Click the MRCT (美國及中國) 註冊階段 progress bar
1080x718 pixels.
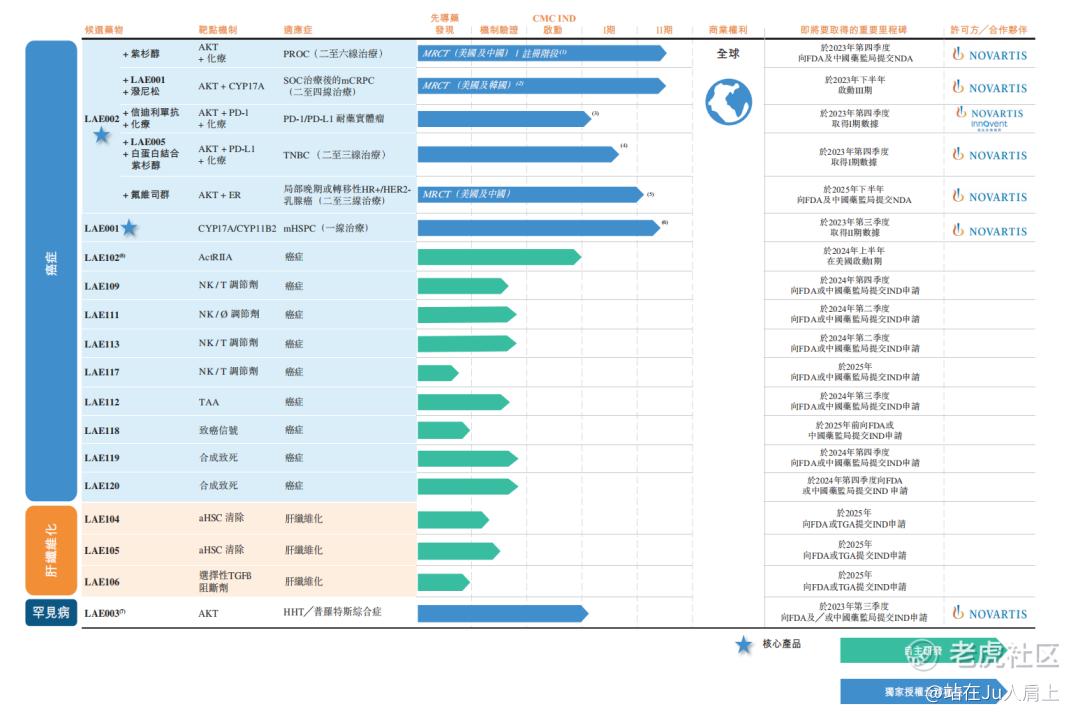[x=541, y=53]
